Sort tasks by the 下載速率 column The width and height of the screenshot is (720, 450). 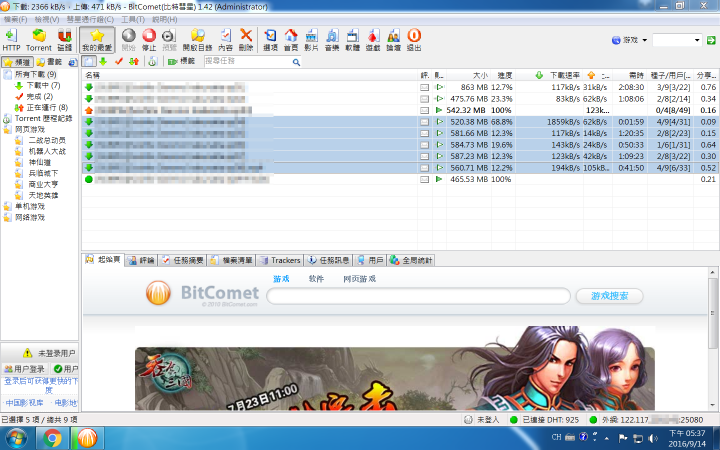[549, 75]
